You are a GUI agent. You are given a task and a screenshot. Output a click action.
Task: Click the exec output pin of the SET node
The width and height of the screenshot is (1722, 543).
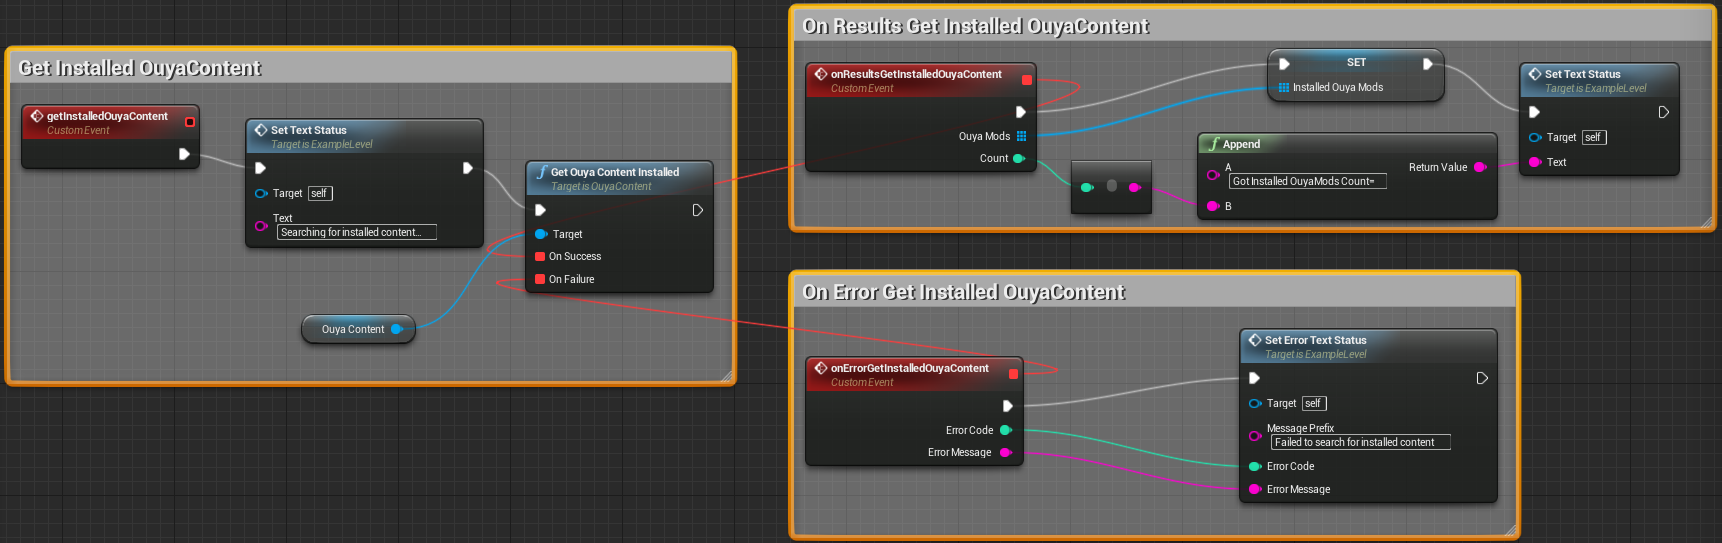point(1428,64)
